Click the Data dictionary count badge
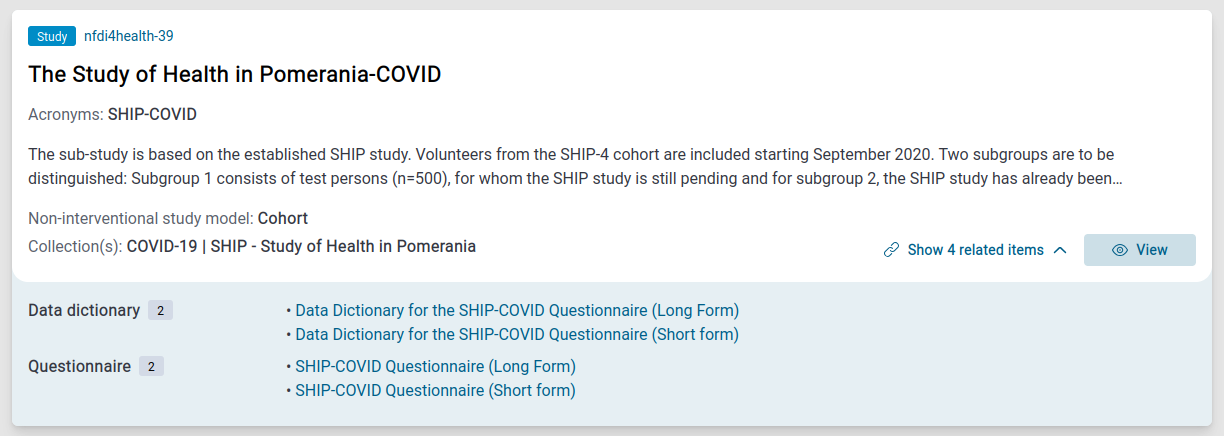The height and width of the screenshot is (436, 1224). pyautogui.click(x=160, y=311)
